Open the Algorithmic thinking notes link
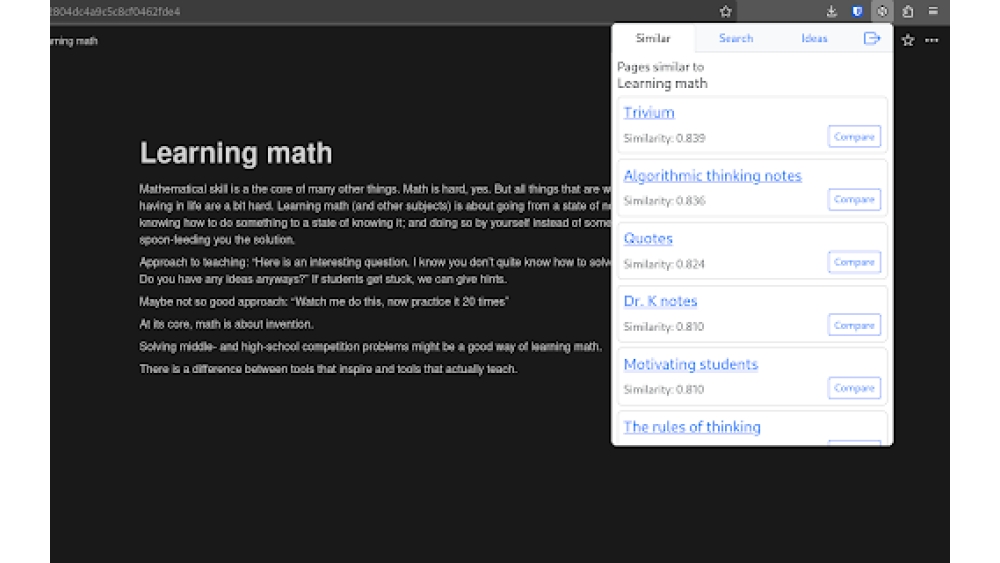This screenshot has width=1000, height=563. tap(712, 175)
